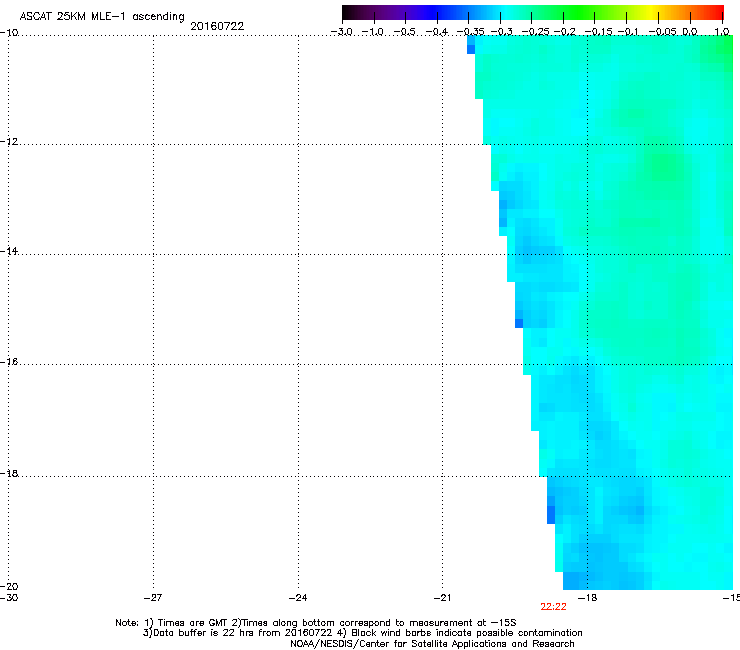Click the -0.4 label on the color scale
This screenshot has height=650, width=740.
coord(437,32)
